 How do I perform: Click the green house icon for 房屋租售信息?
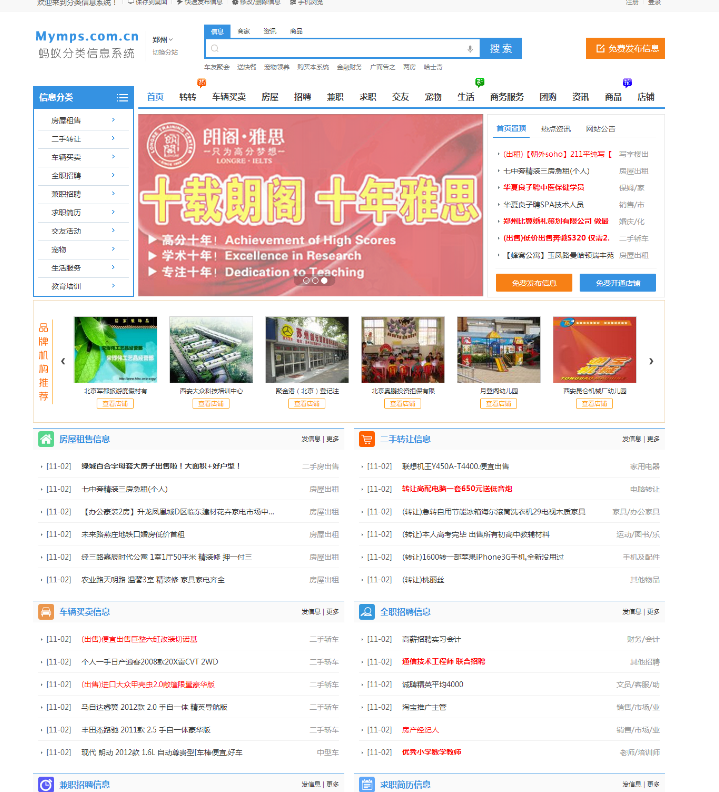[x=46, y=439]
